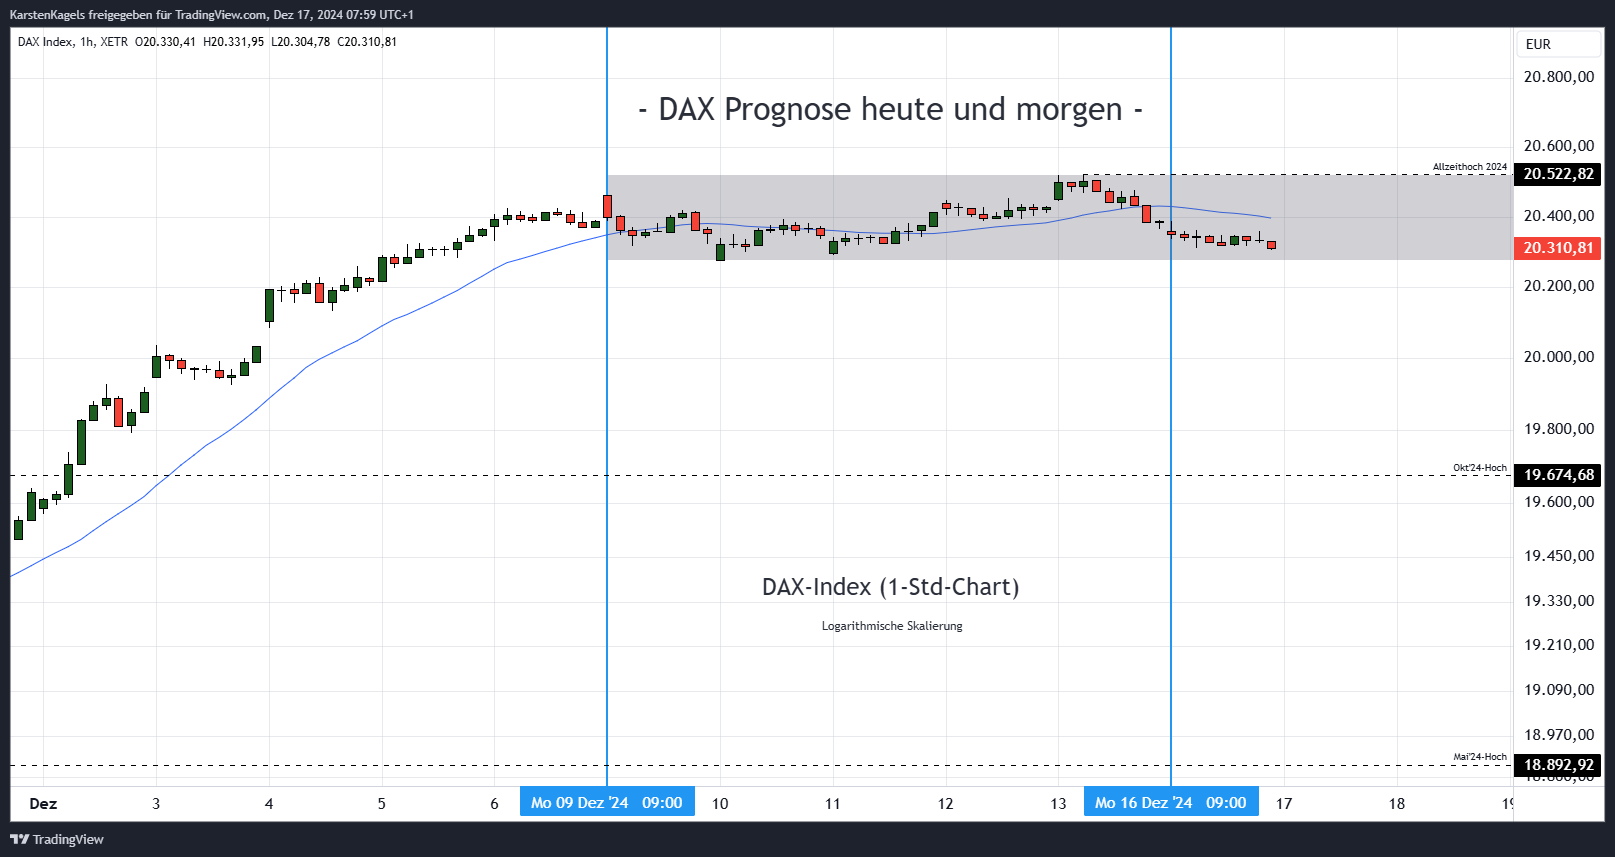Click the 20.800,00 price axis label
1615x857 pixels.
click(x=1558, y=77)
